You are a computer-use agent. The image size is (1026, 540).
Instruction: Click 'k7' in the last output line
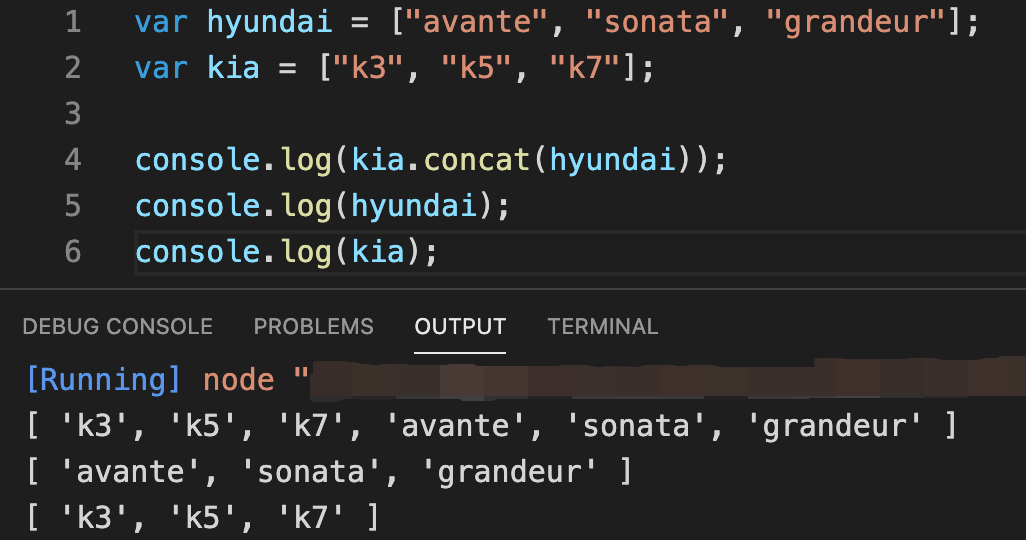click(x=311, y=518)
